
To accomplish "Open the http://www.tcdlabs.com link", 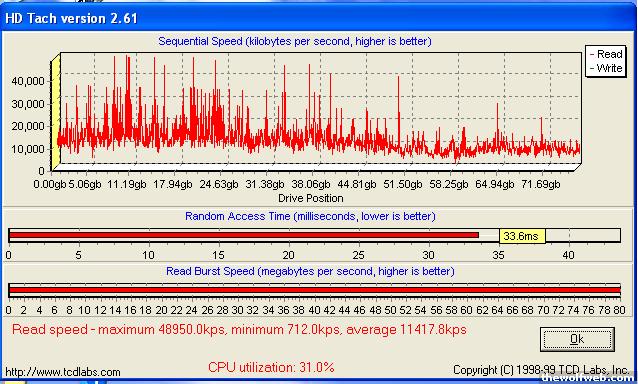I will coord(63,372).
